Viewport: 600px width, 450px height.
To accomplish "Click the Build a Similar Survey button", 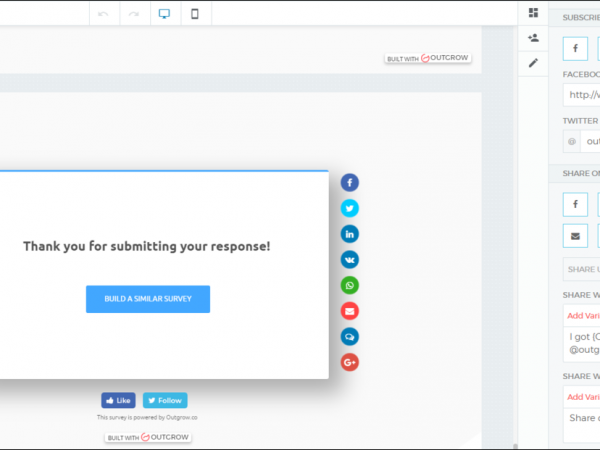I will tap(147, 299).
